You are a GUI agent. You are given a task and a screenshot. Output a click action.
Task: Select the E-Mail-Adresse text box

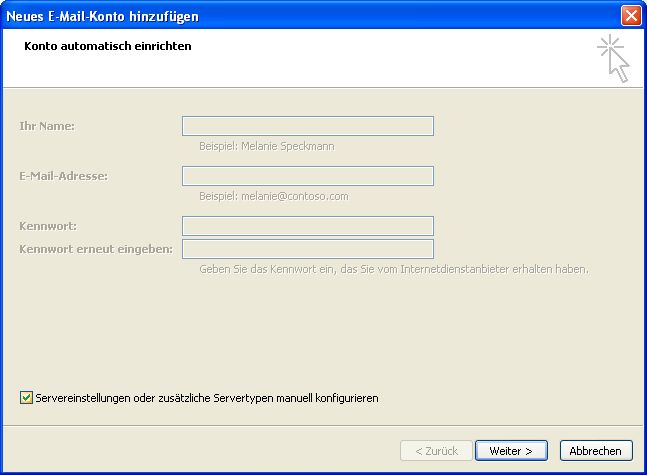point(307,176)
